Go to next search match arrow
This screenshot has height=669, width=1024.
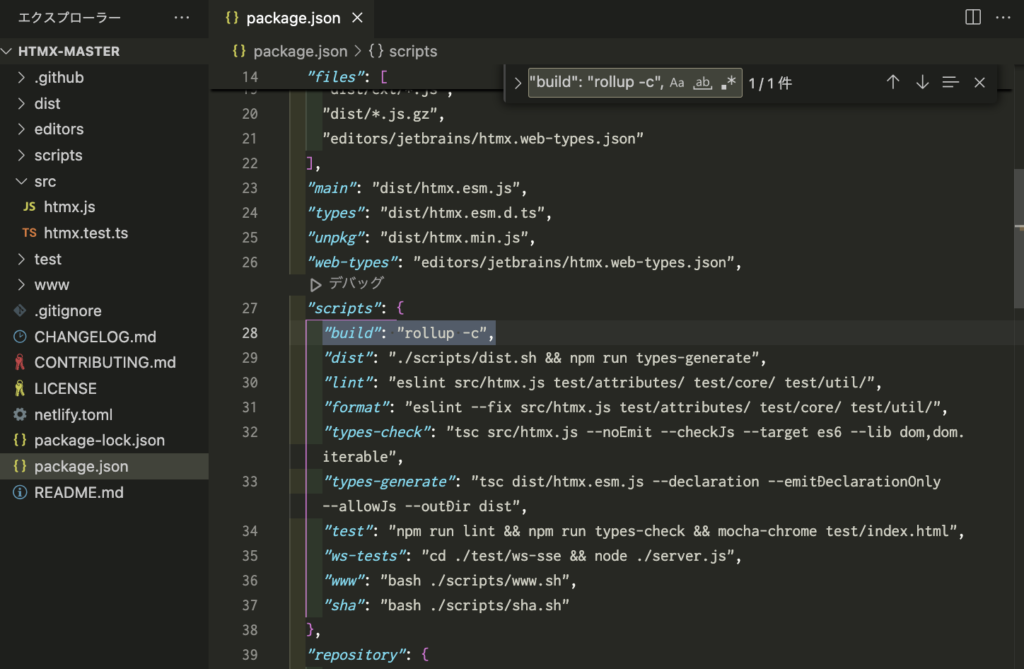pos(922,83)
